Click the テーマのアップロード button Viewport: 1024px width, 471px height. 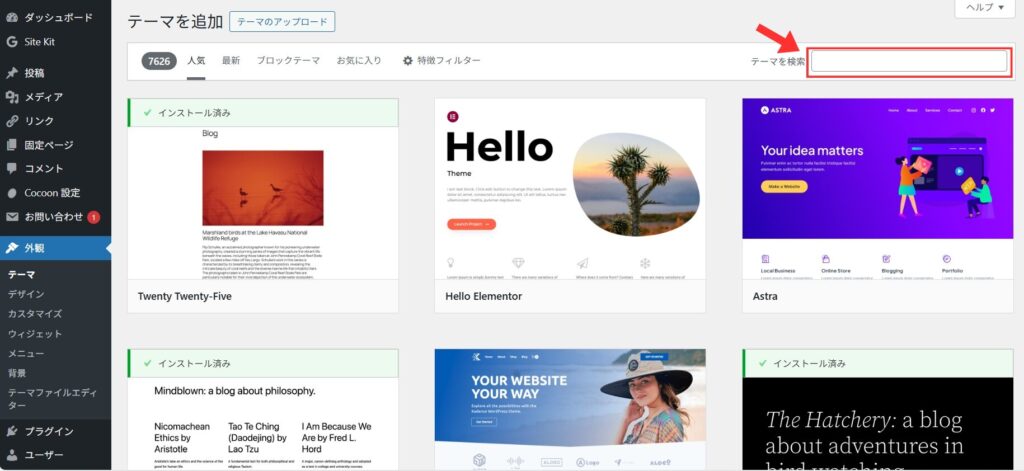282,22
